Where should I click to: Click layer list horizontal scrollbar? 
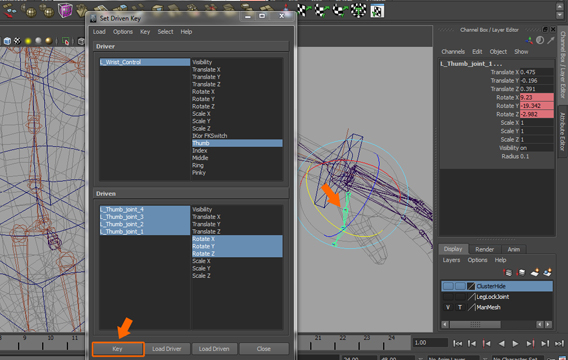coord(475,325)
